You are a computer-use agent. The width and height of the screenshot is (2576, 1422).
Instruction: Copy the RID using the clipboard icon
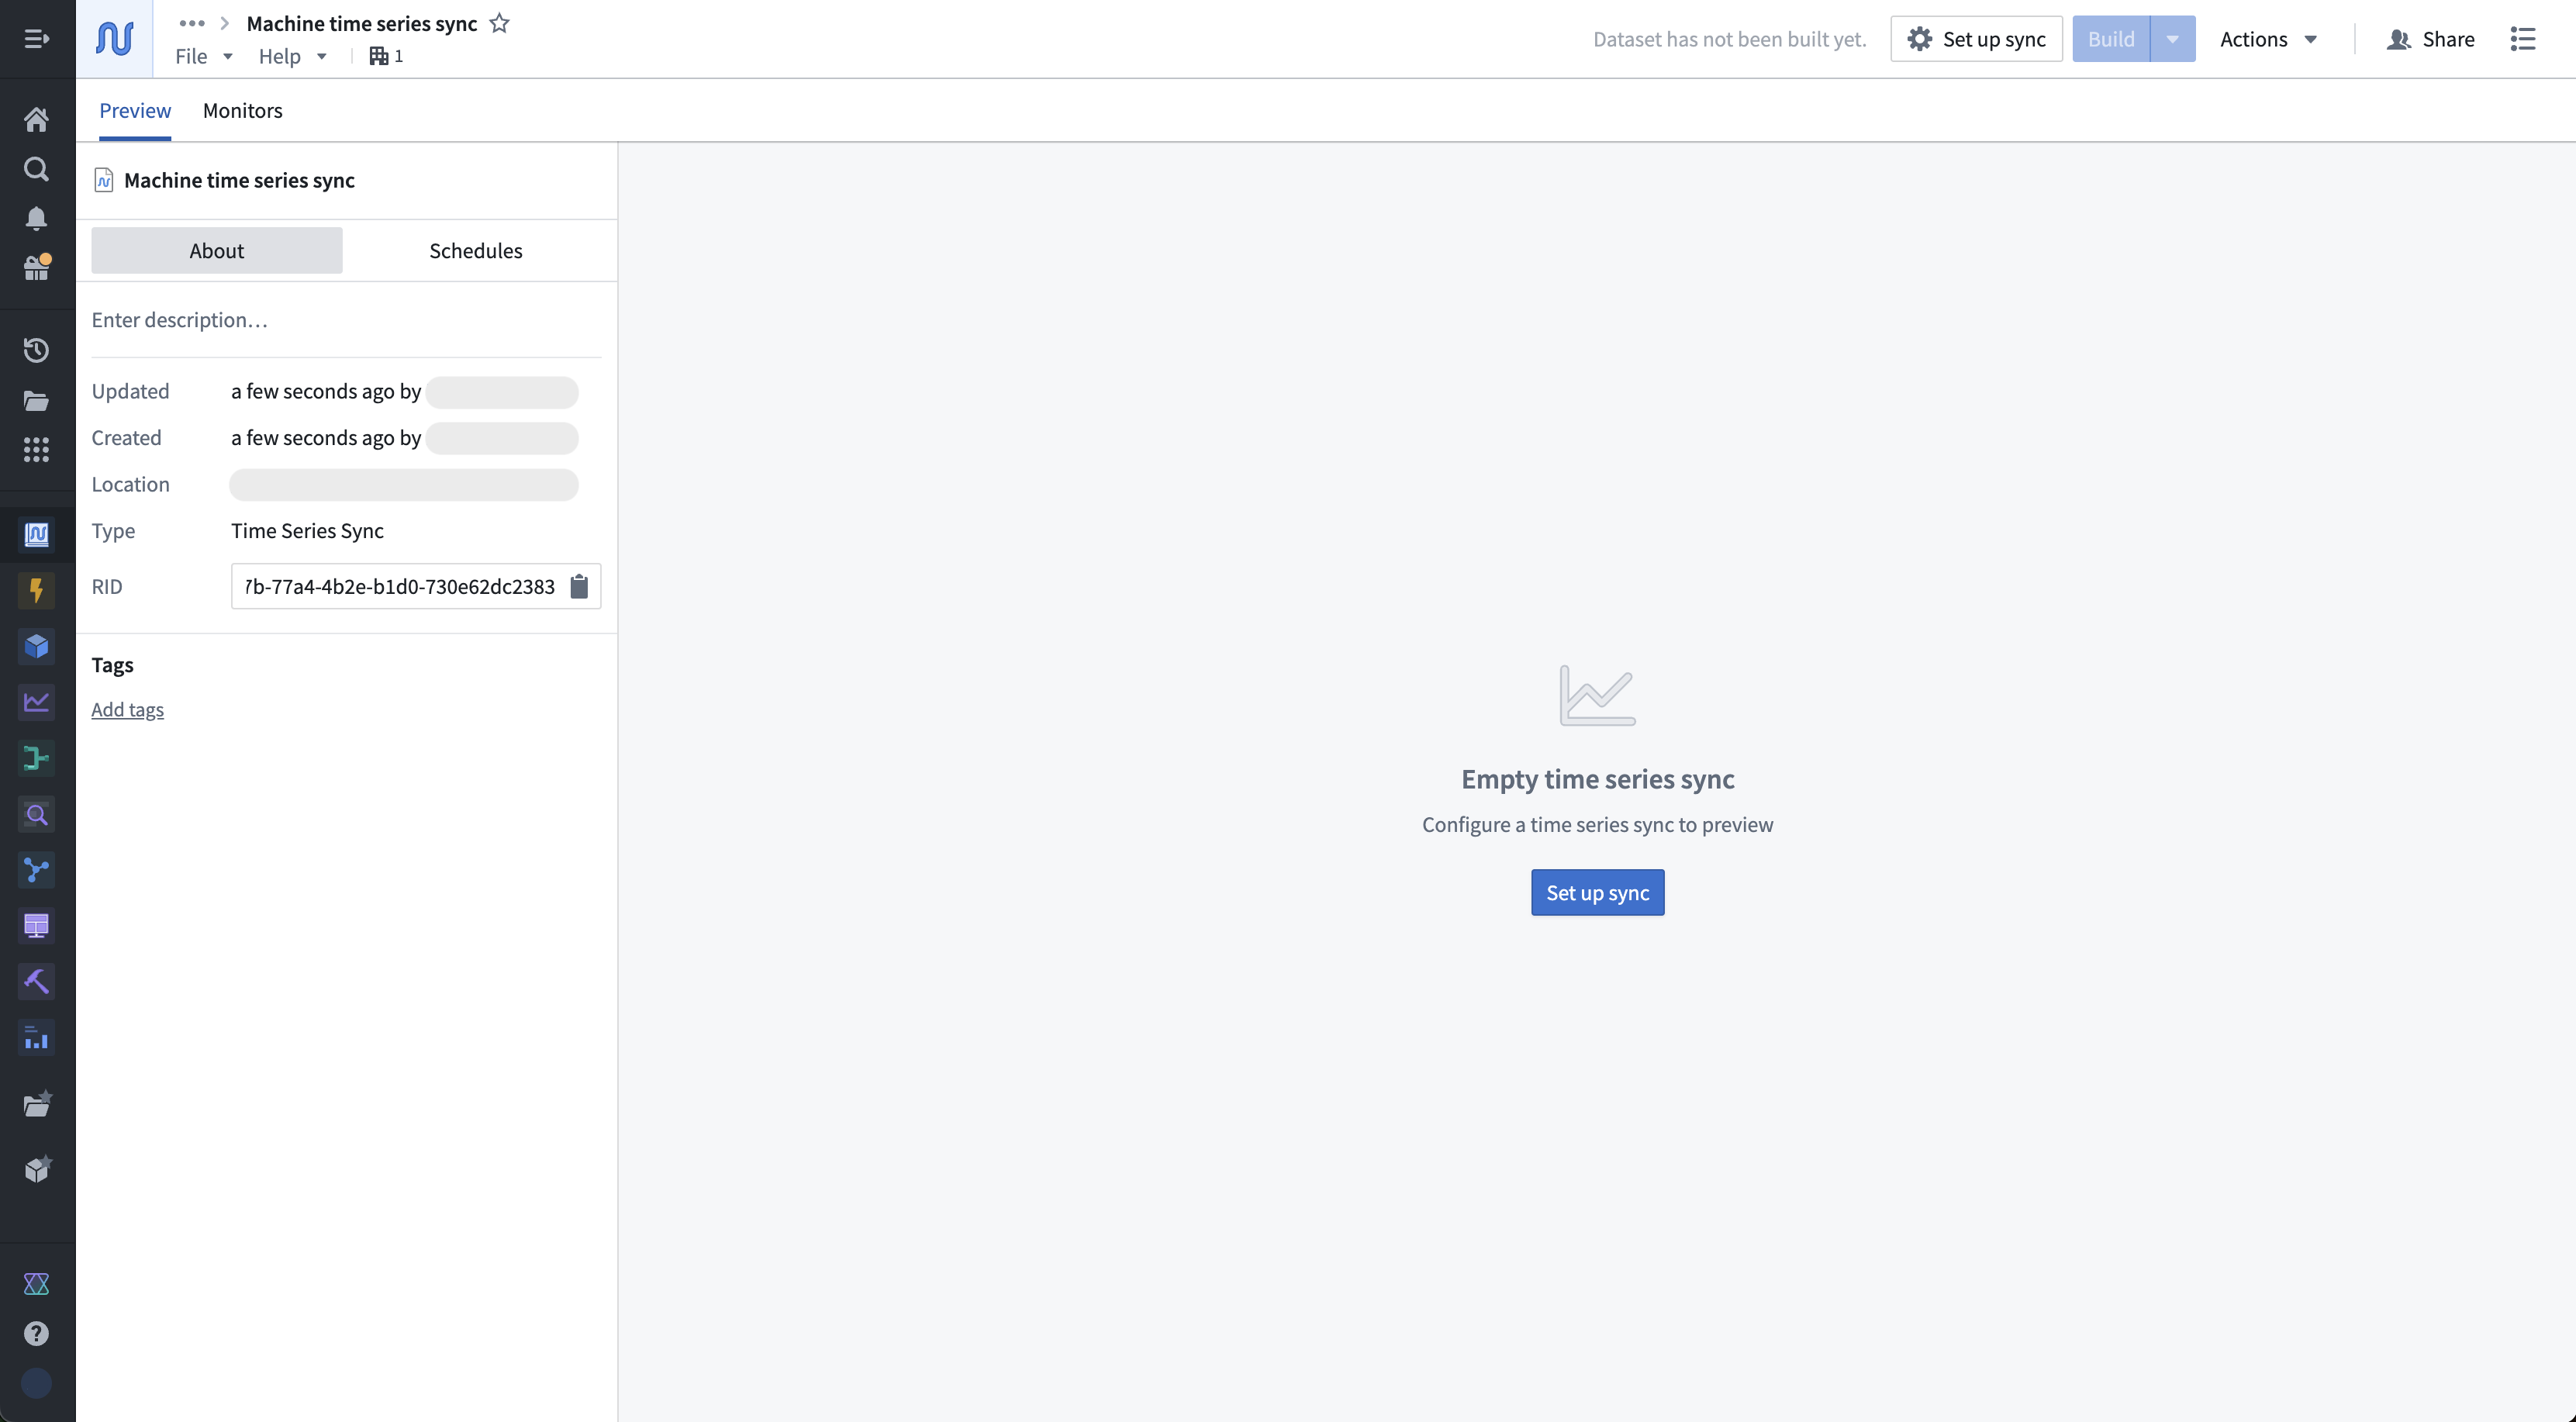(579, 587)
